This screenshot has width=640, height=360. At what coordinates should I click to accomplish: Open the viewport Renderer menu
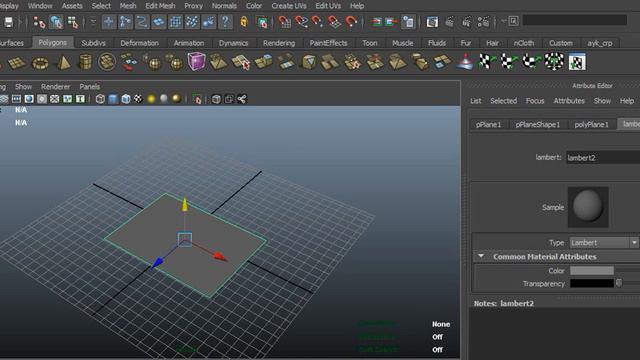click(56, 87)
